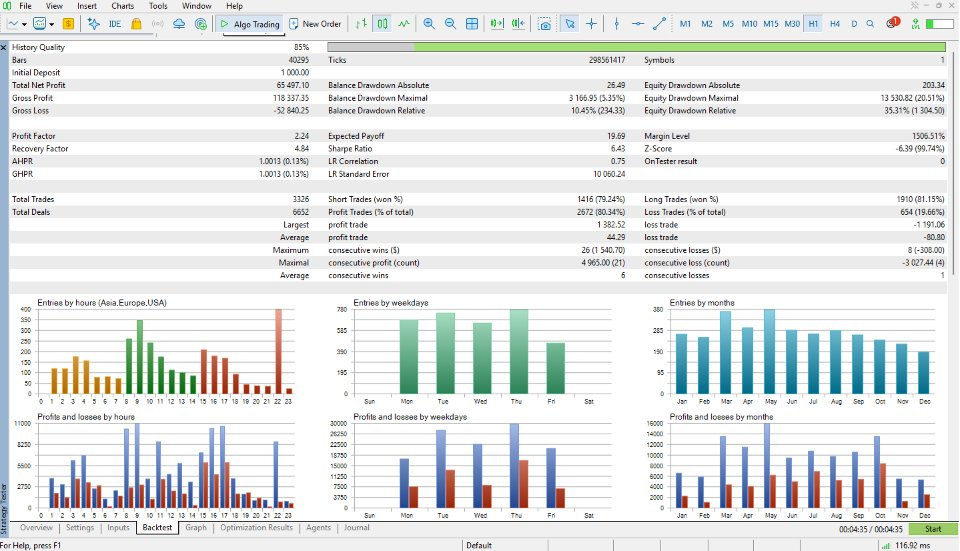Open the account notifications icon
This screenshot has width=960, height=551.
tap(893, 23)
